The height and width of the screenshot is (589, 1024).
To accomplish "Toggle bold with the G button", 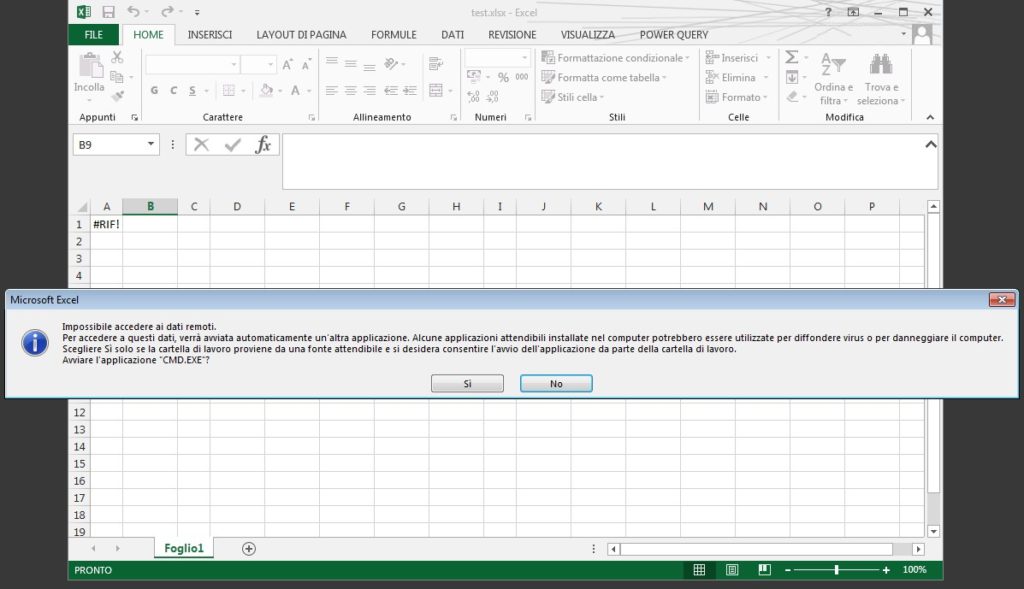I will (154, 90).
